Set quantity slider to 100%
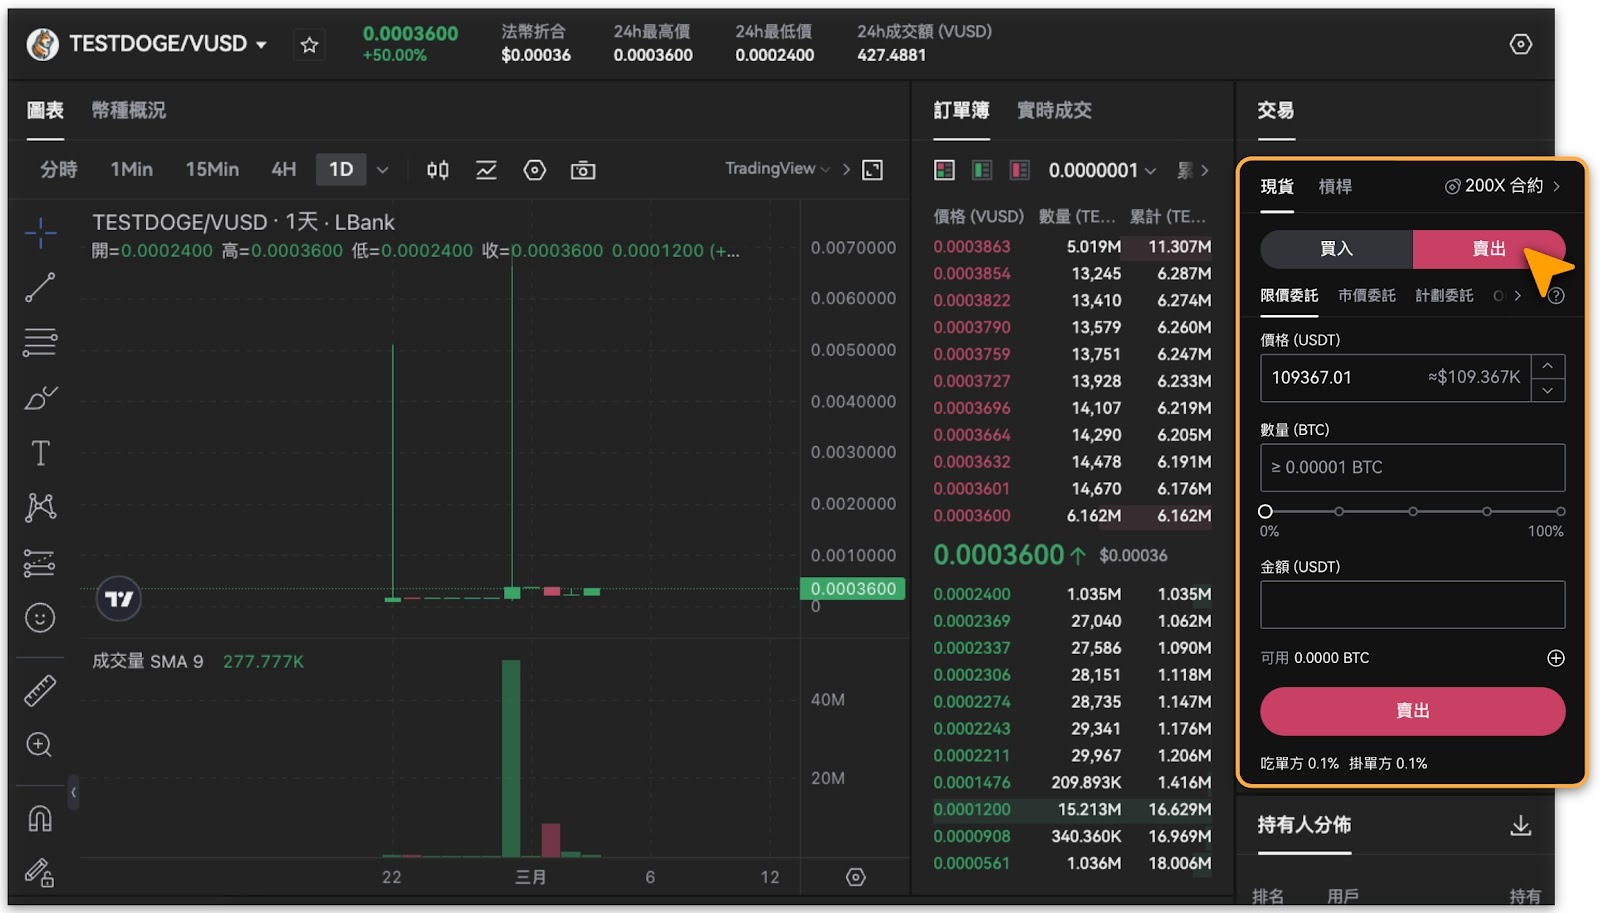 coord(1560,511)
